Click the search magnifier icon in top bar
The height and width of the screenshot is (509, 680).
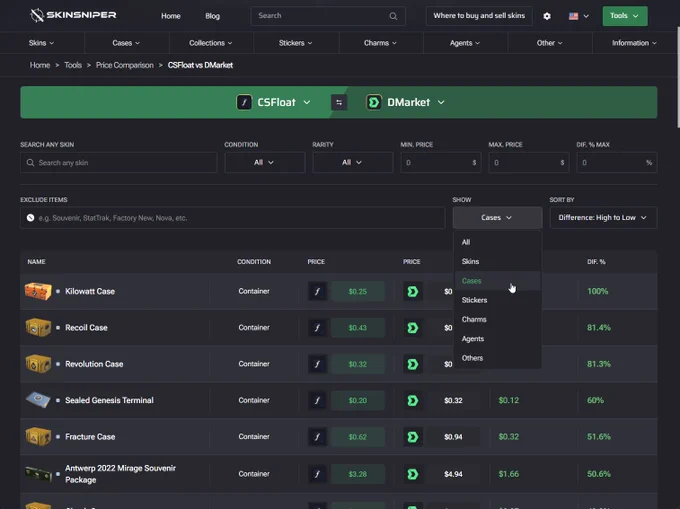tap(393, 16)
